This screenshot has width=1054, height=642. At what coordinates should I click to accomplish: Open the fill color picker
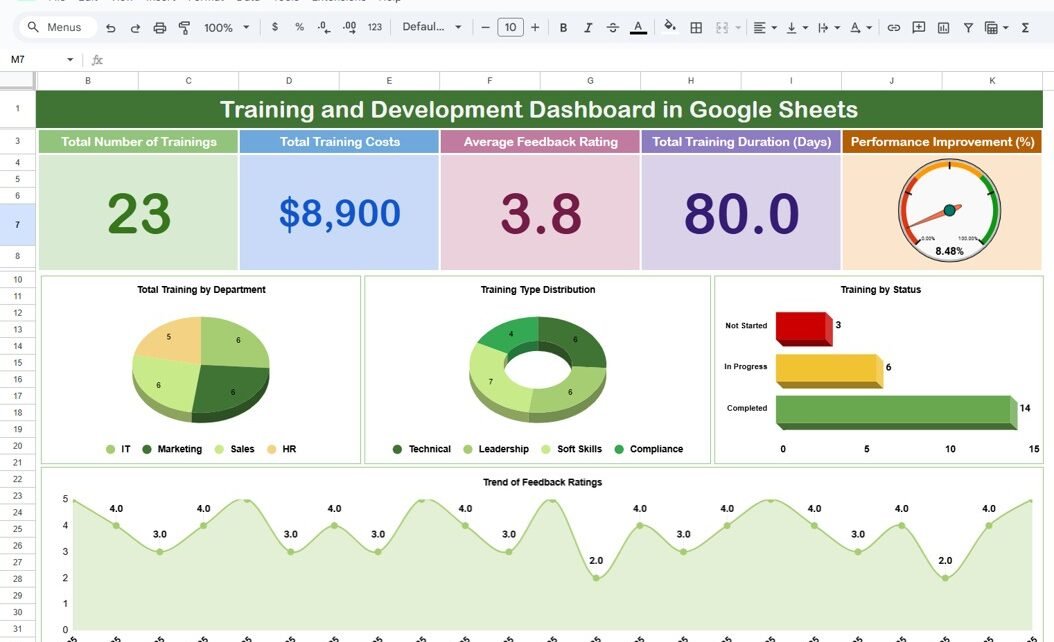670,27
